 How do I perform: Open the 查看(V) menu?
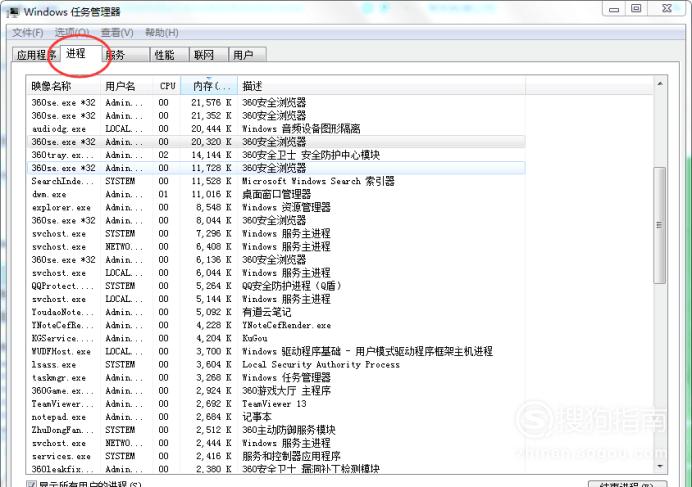[117, 33]
